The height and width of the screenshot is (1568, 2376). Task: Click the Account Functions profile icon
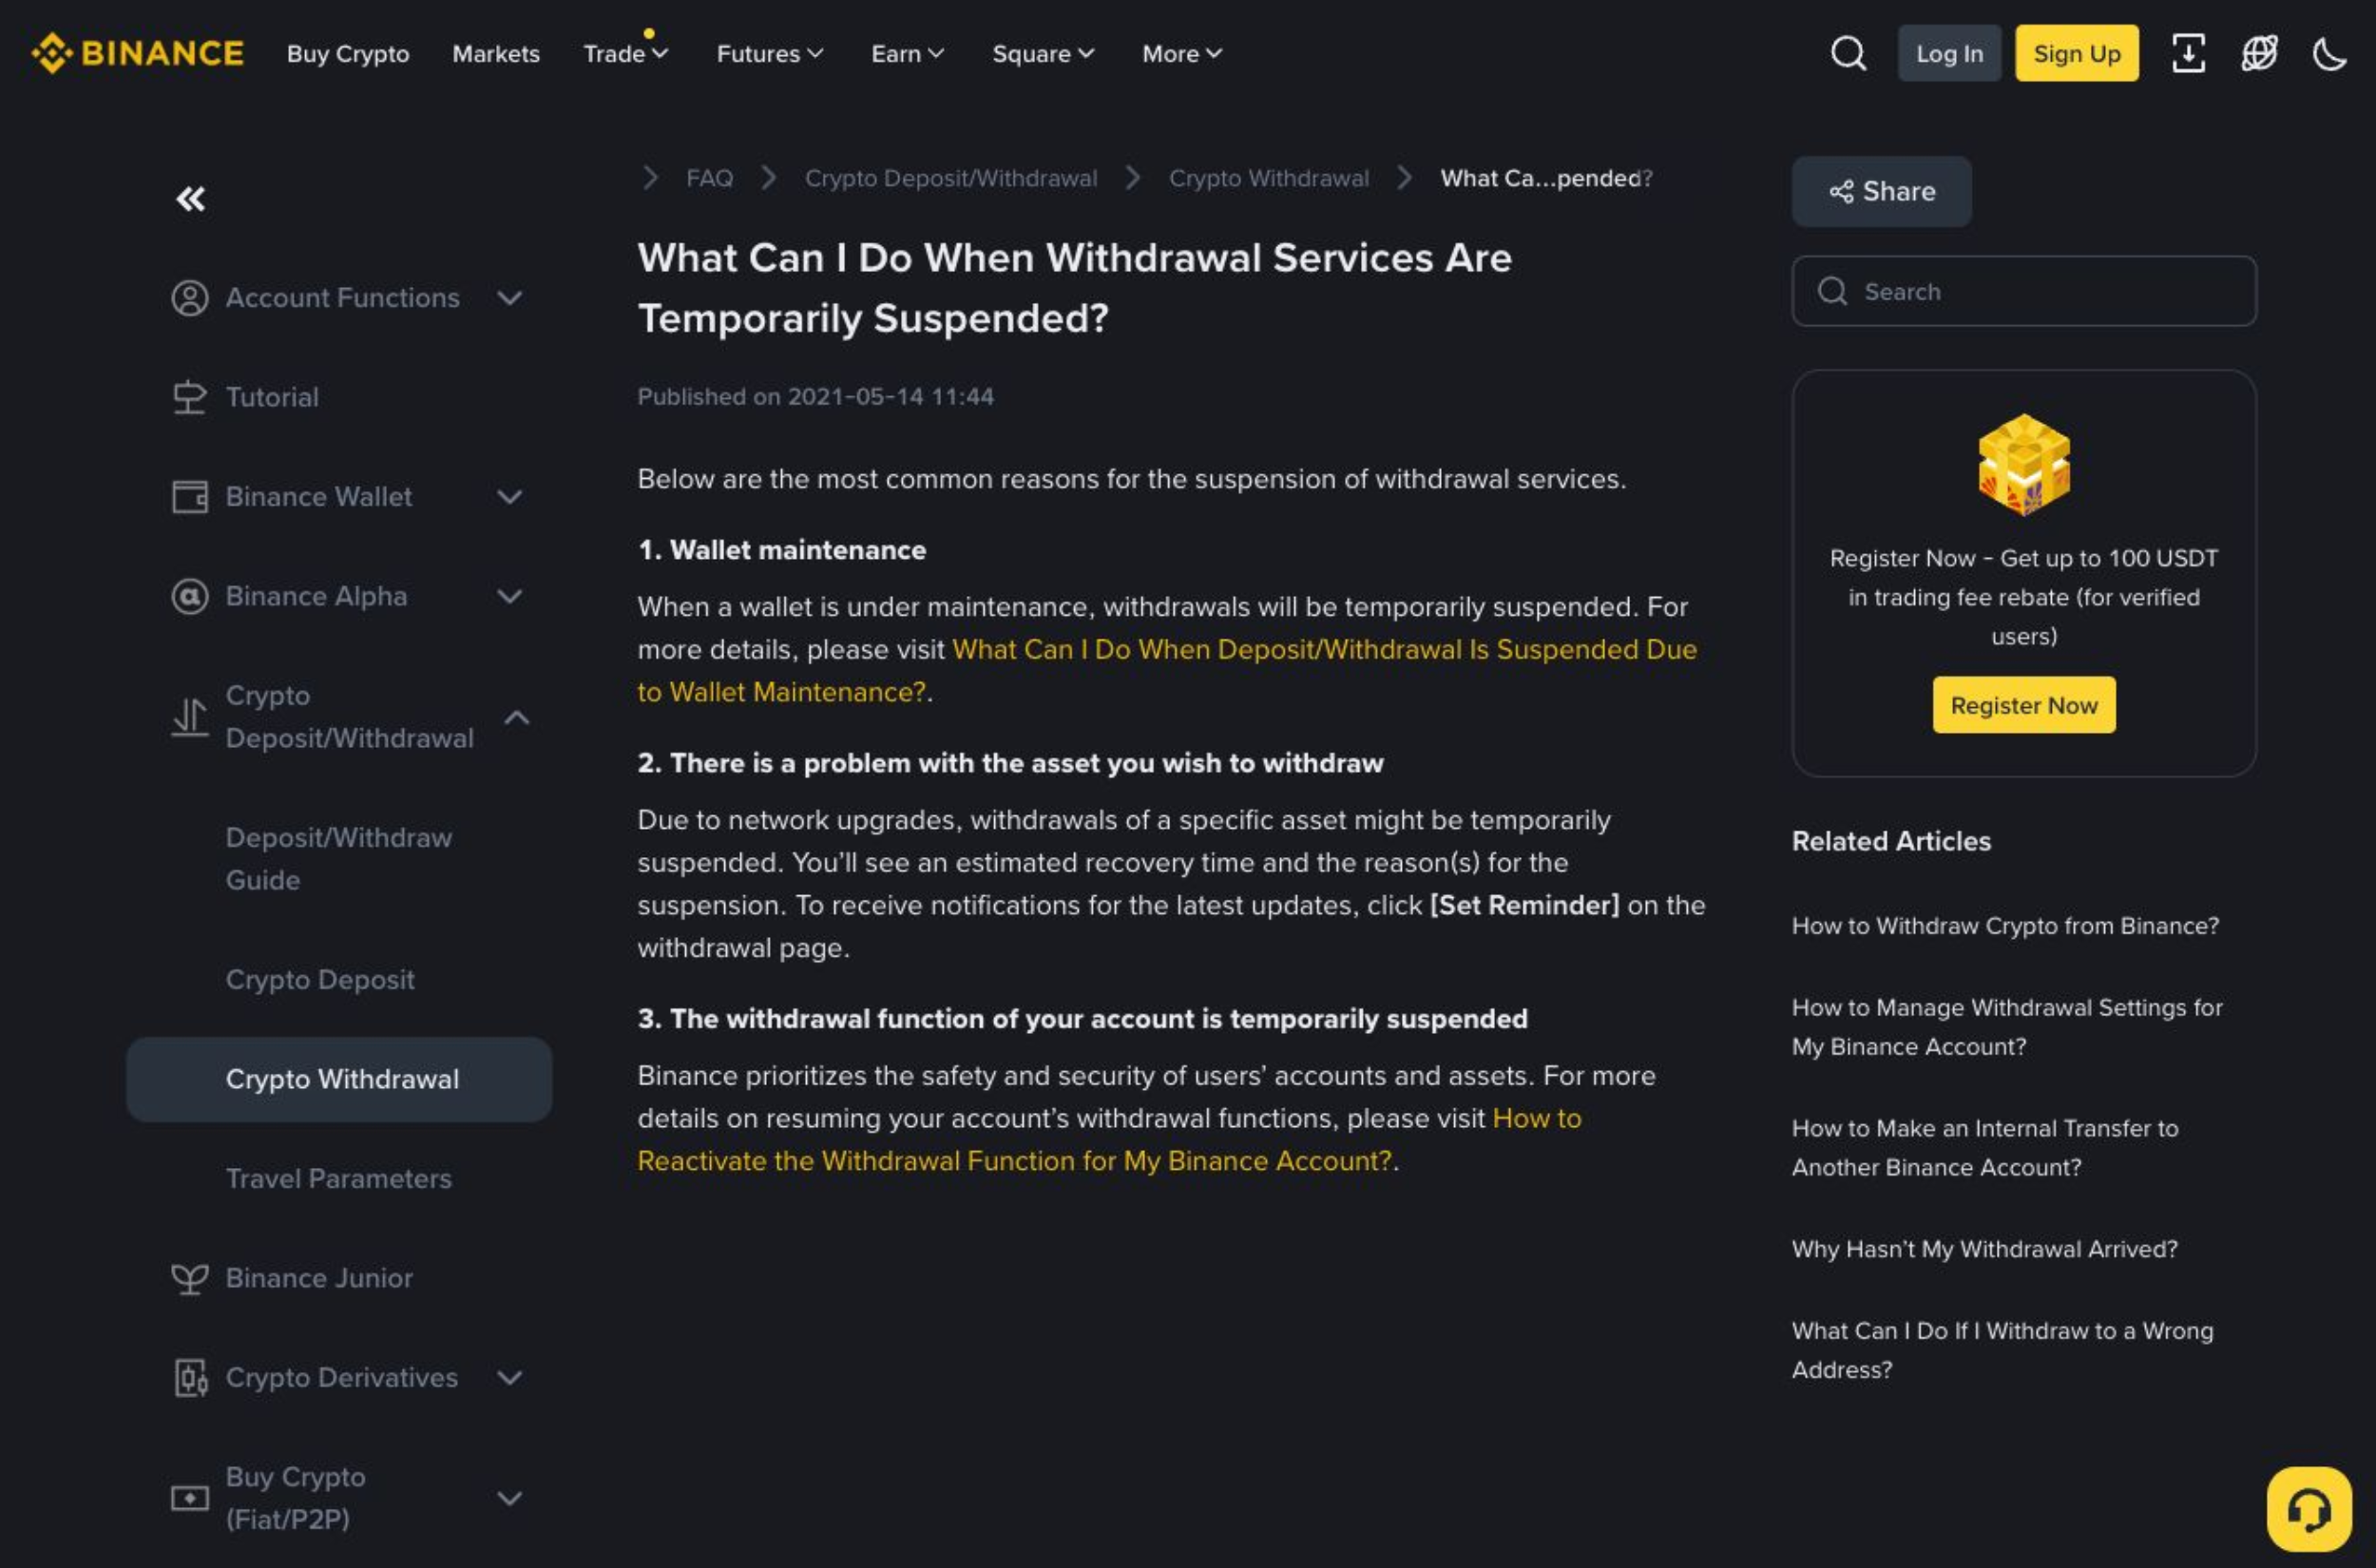(x=189, y=298)
